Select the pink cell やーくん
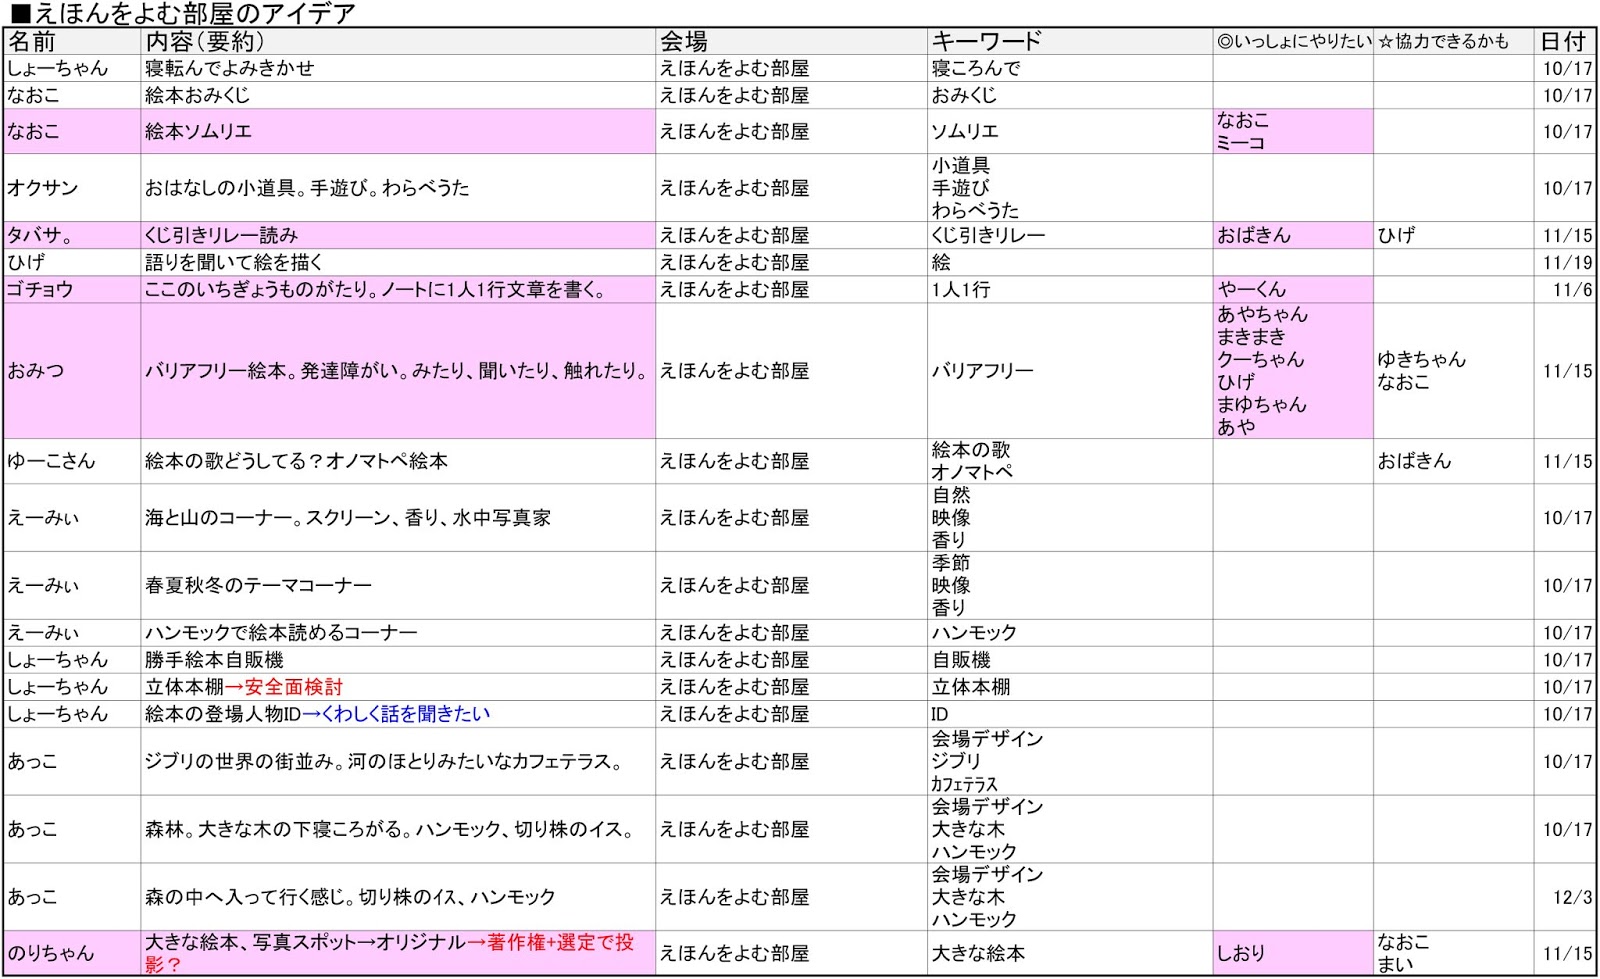1600x979 pixels. (1293, 289)
